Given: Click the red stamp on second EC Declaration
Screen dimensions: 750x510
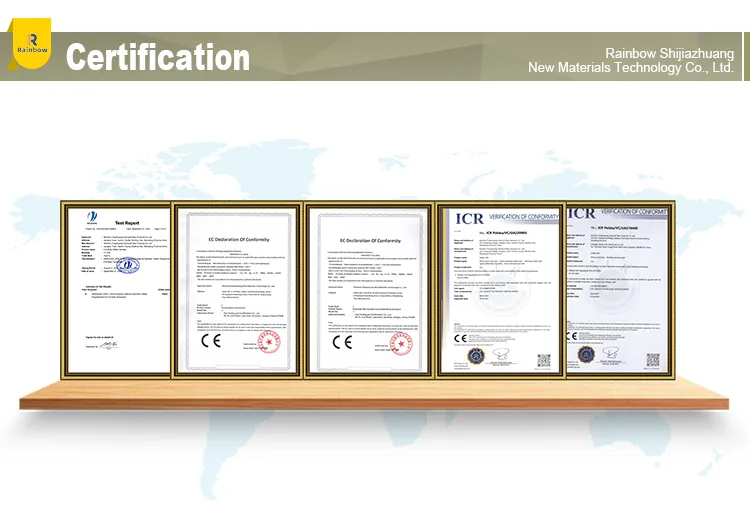Looking at the screenshot, I should [x=401, y=343].
